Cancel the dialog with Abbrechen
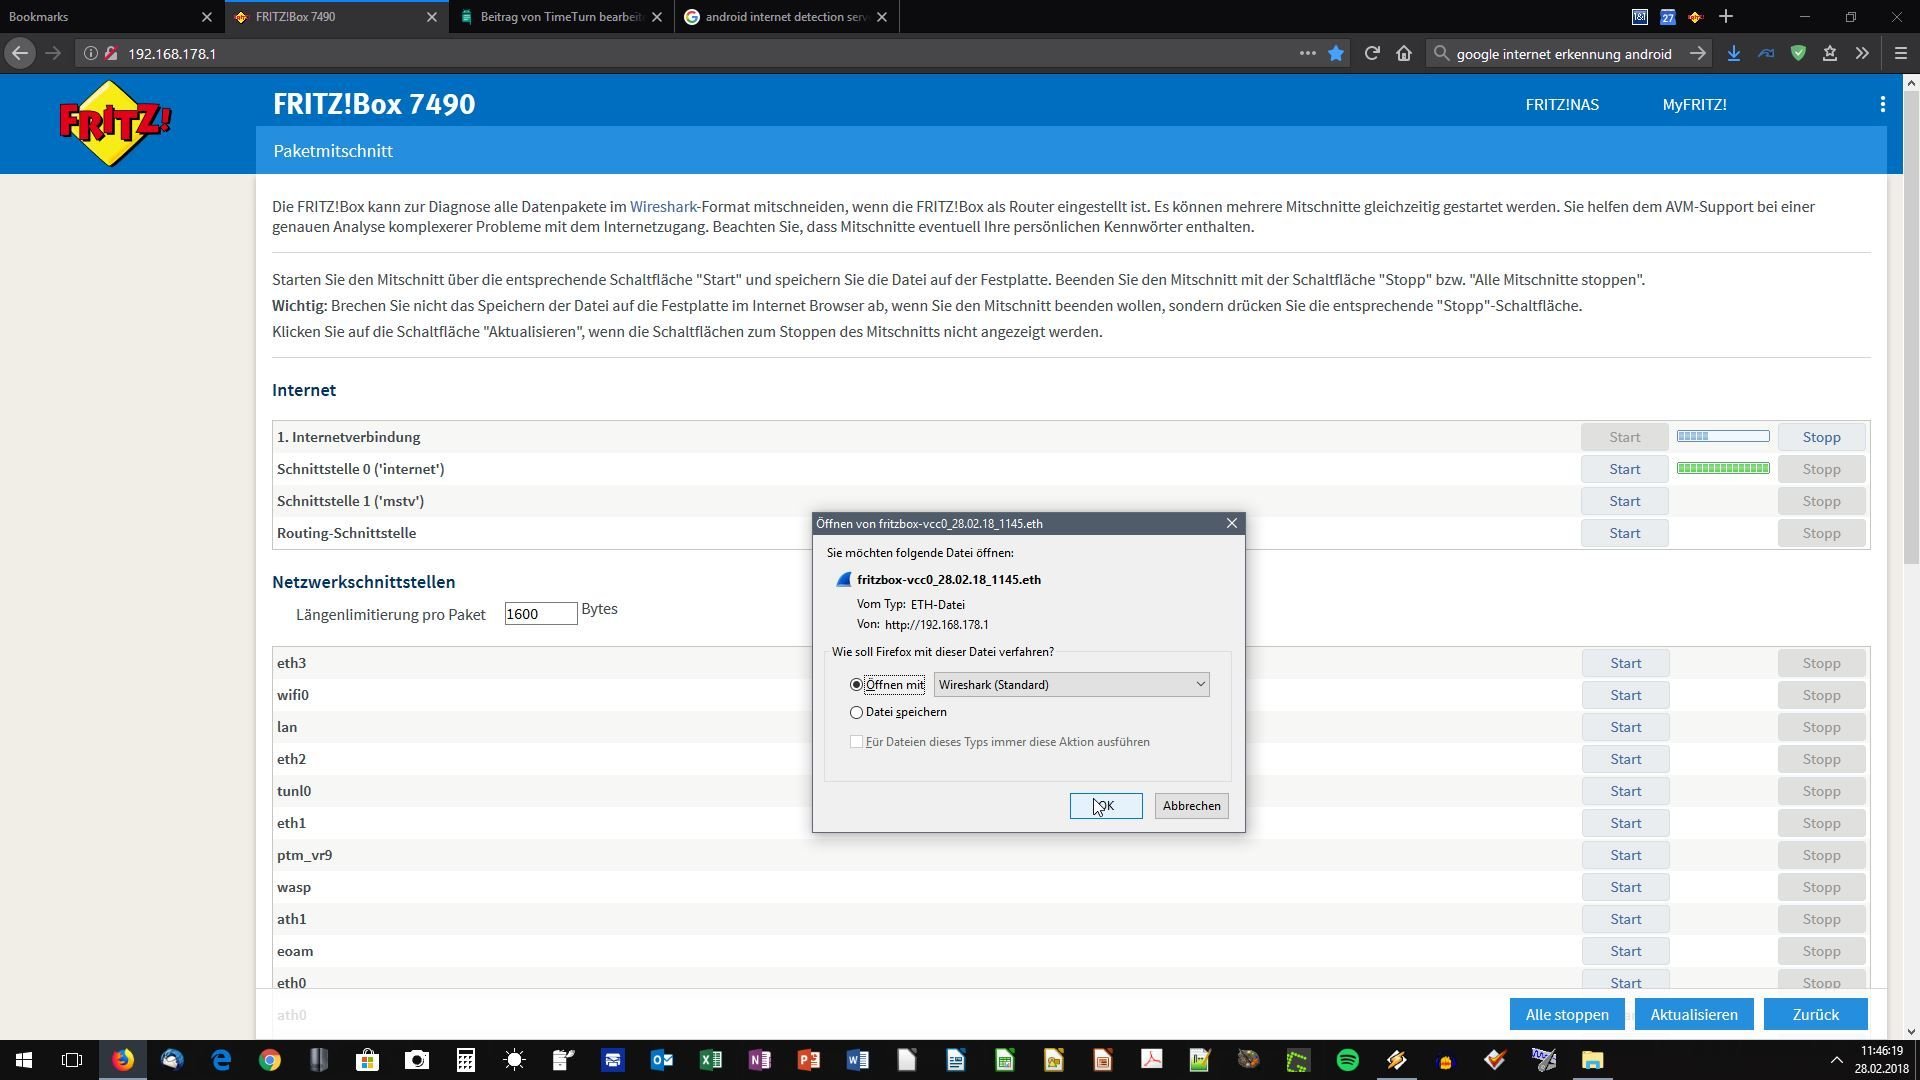Image resolution: width=1920 pixels, height=1080 pixels. (x=1191, y=806)
